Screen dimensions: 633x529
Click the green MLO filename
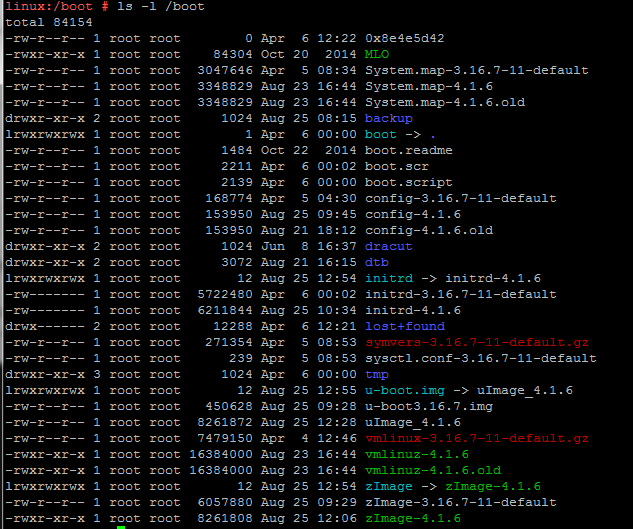(x=377, y=54)
